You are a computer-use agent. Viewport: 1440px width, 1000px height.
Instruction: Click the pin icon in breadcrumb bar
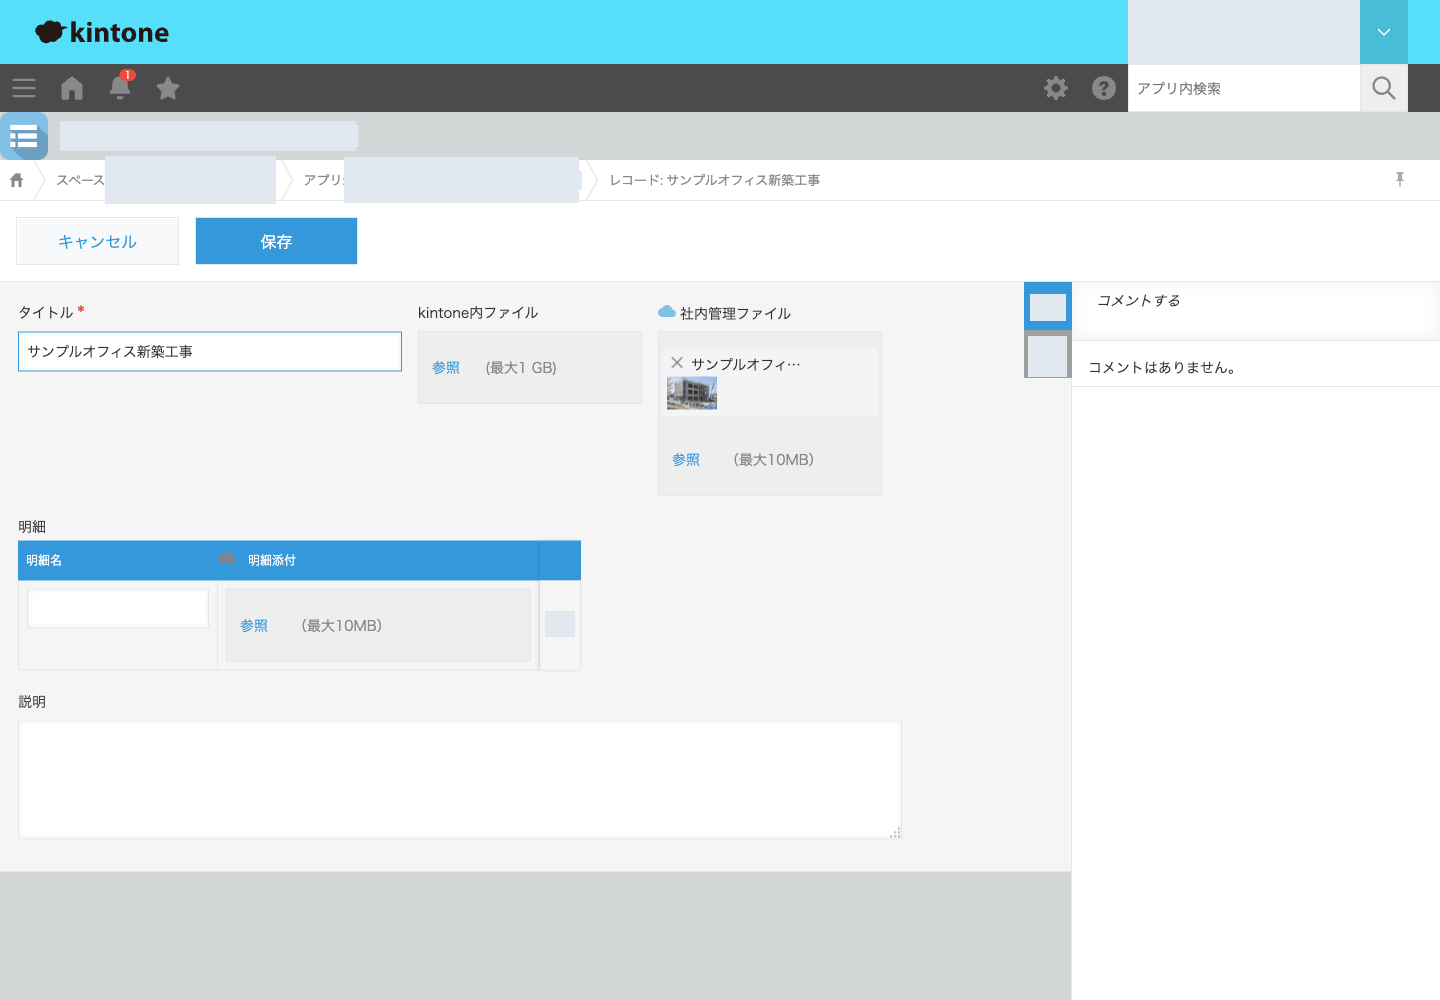point(1400,179)
